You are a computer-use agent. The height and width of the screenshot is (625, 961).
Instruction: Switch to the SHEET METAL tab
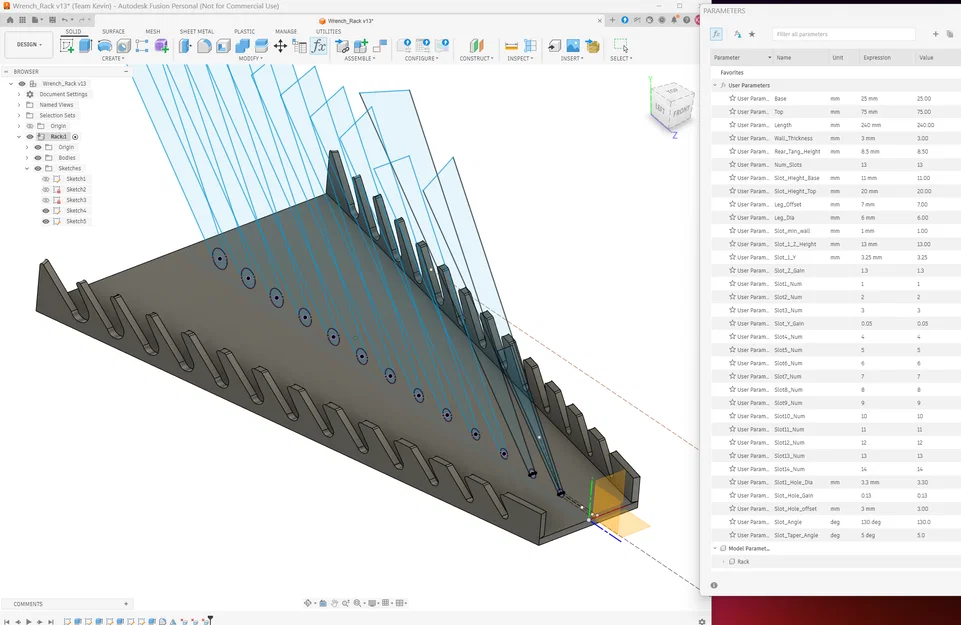197,31
